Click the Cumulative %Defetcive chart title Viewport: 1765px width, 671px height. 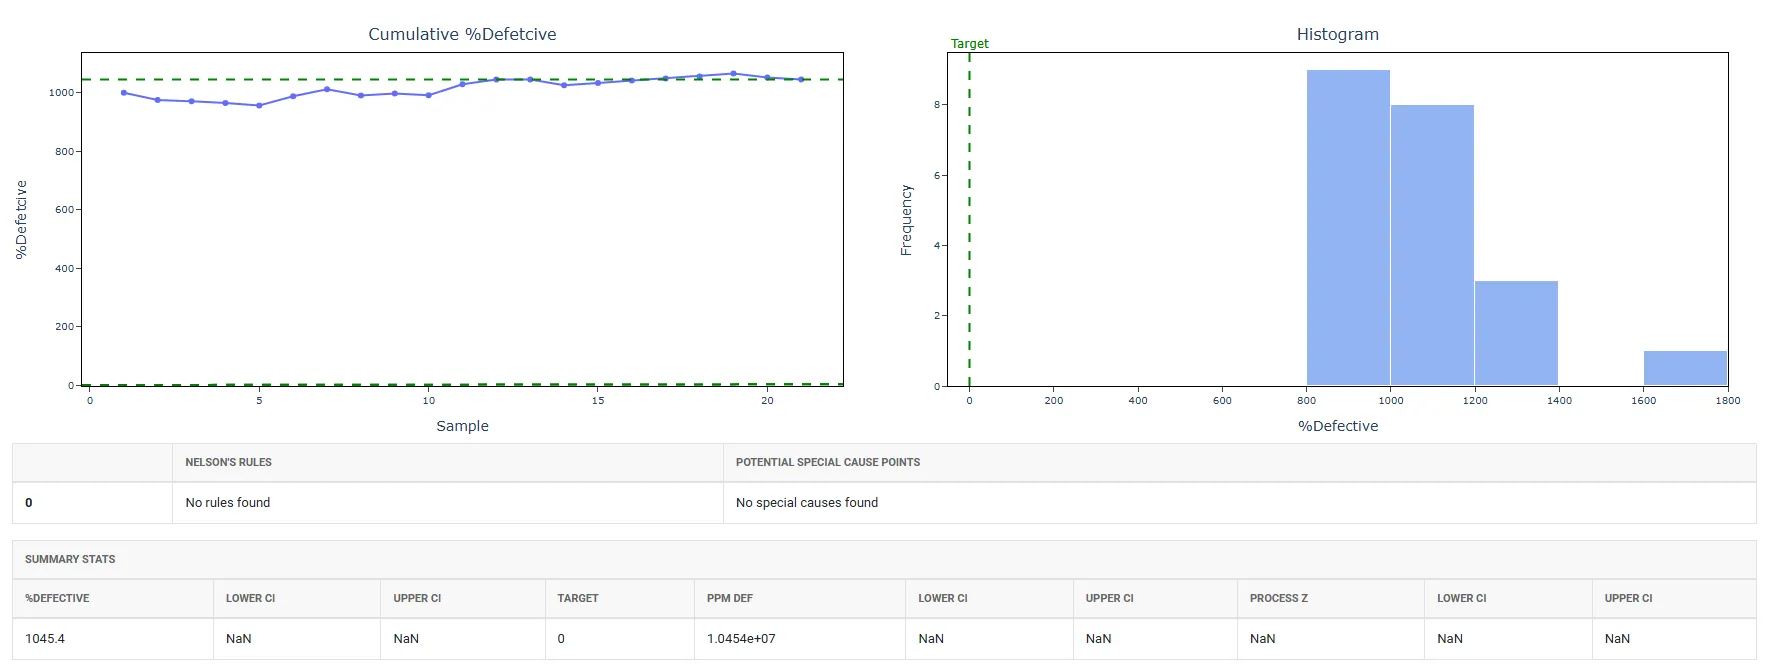(462, 34)
